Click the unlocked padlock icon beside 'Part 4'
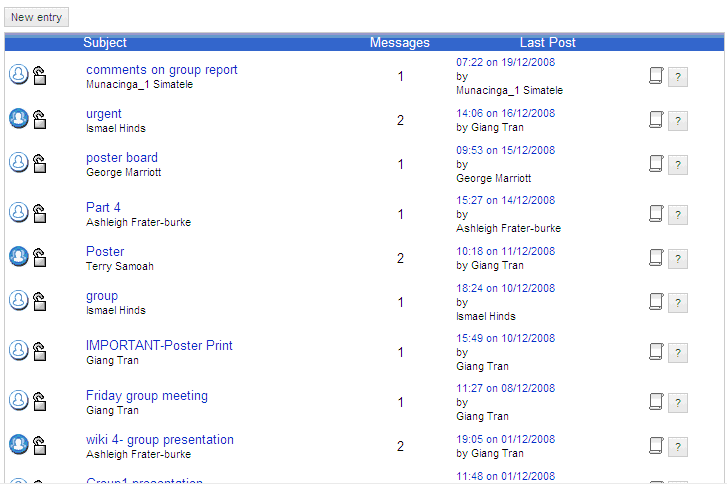The image size is (727, 484). [40, 212]
